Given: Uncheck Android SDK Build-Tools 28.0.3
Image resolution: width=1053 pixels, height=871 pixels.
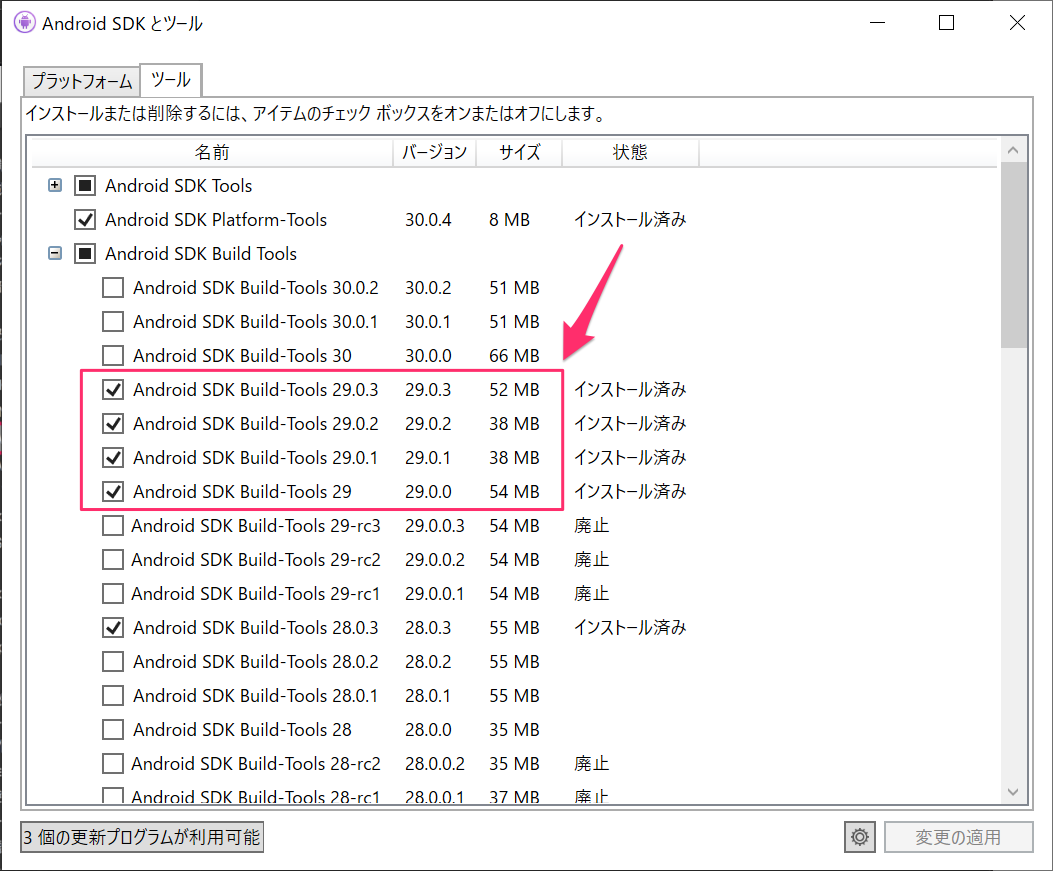Looking at the screenshot, I should 113,627.
